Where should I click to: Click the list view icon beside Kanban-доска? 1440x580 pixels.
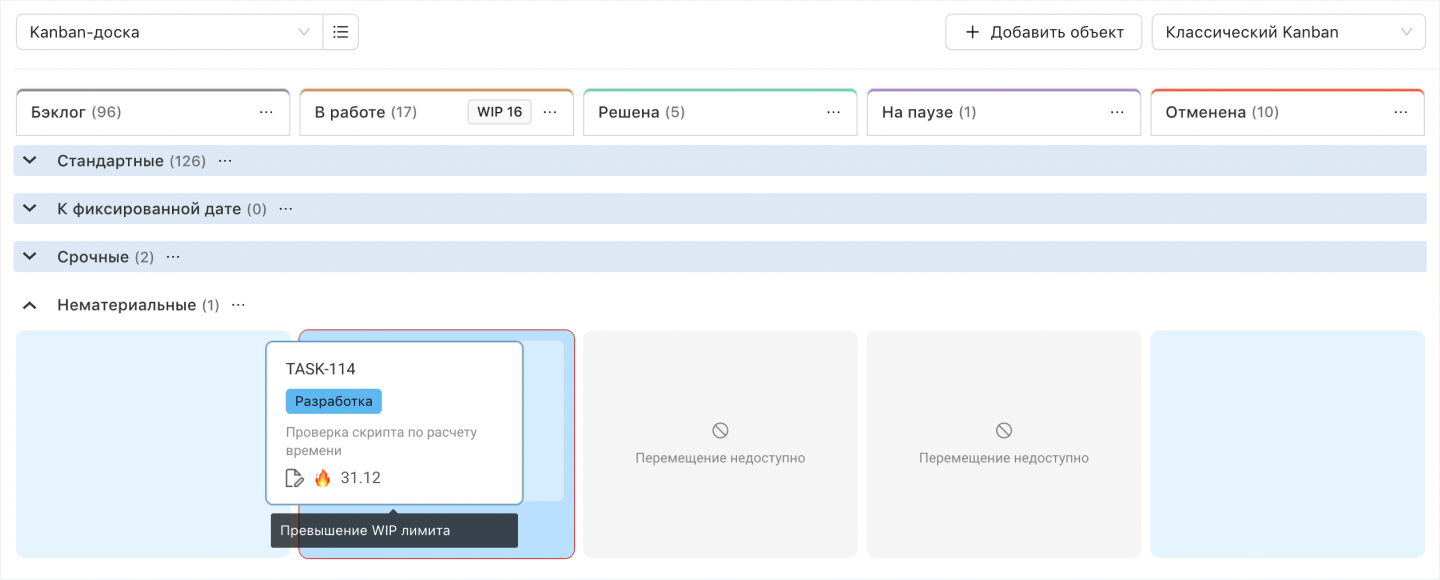click(x=340, y=32)
